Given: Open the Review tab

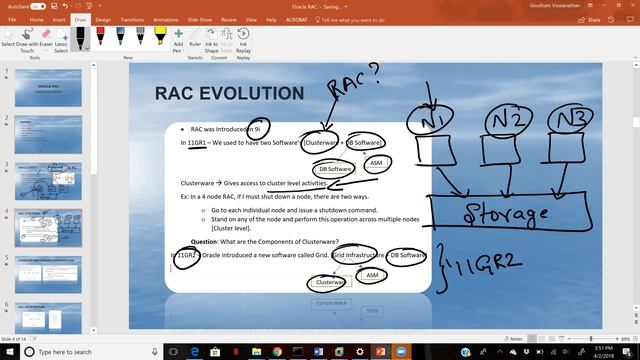Looking at the screenshot, I should (229, 20).
